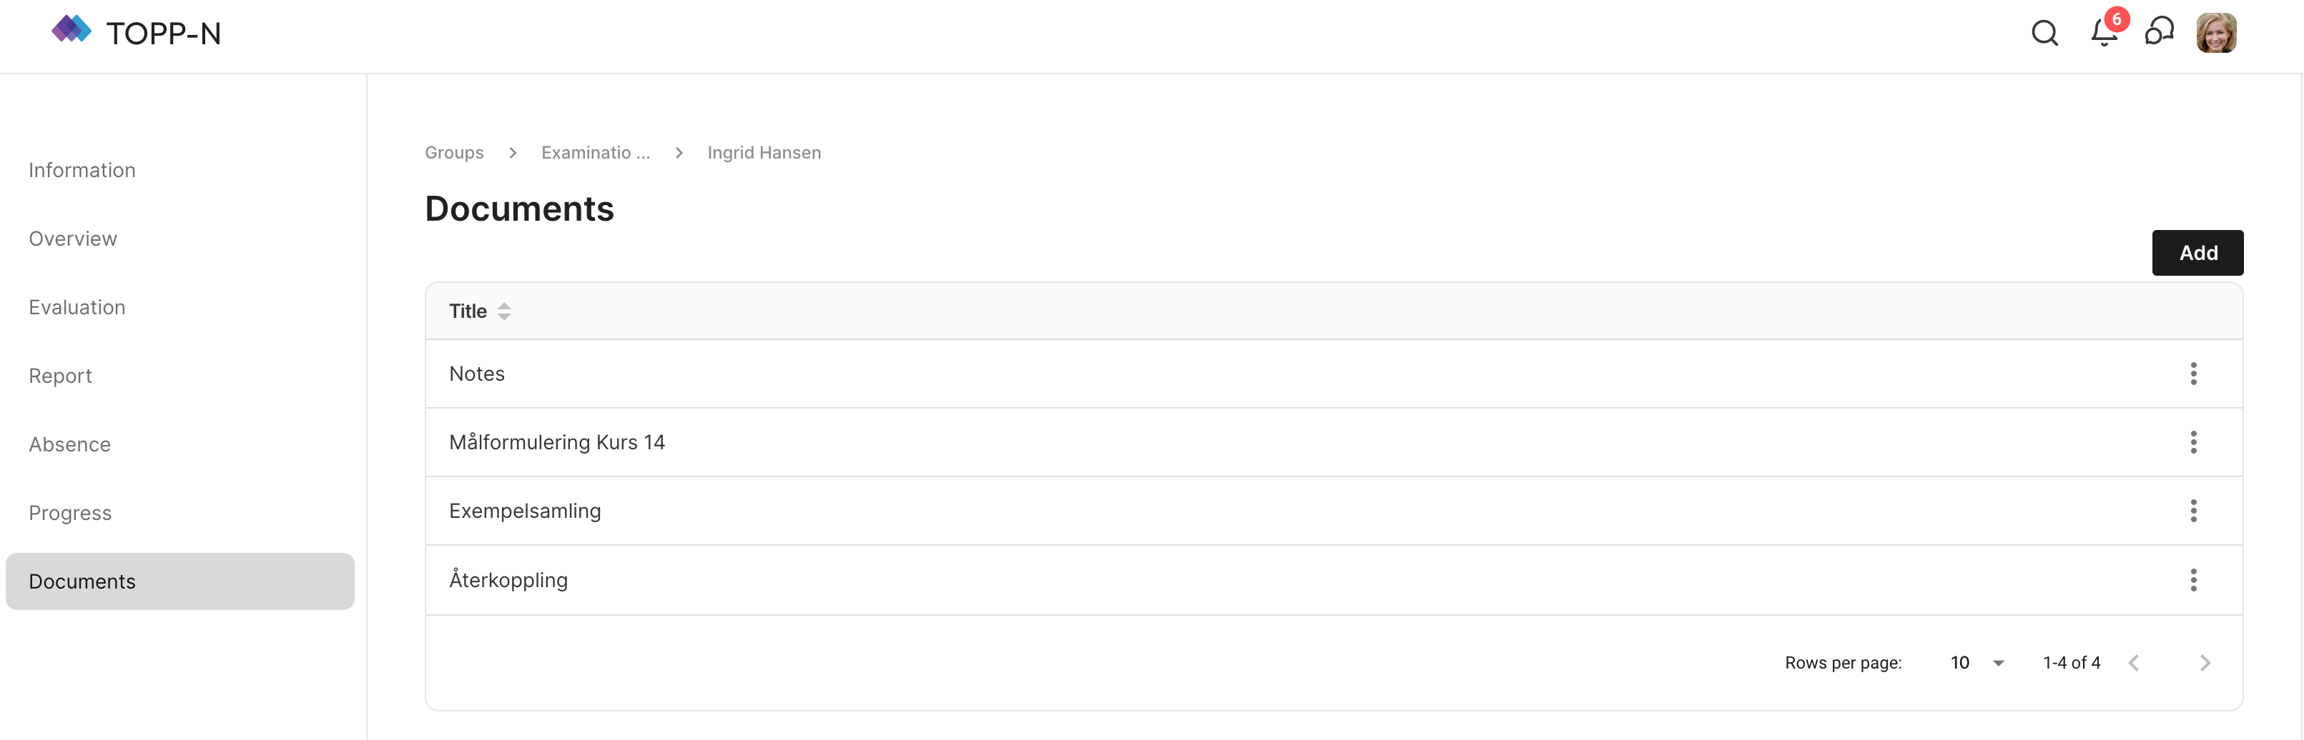Go to the previous page arrow
The image size is (2304, 740).
[2134, 663]
